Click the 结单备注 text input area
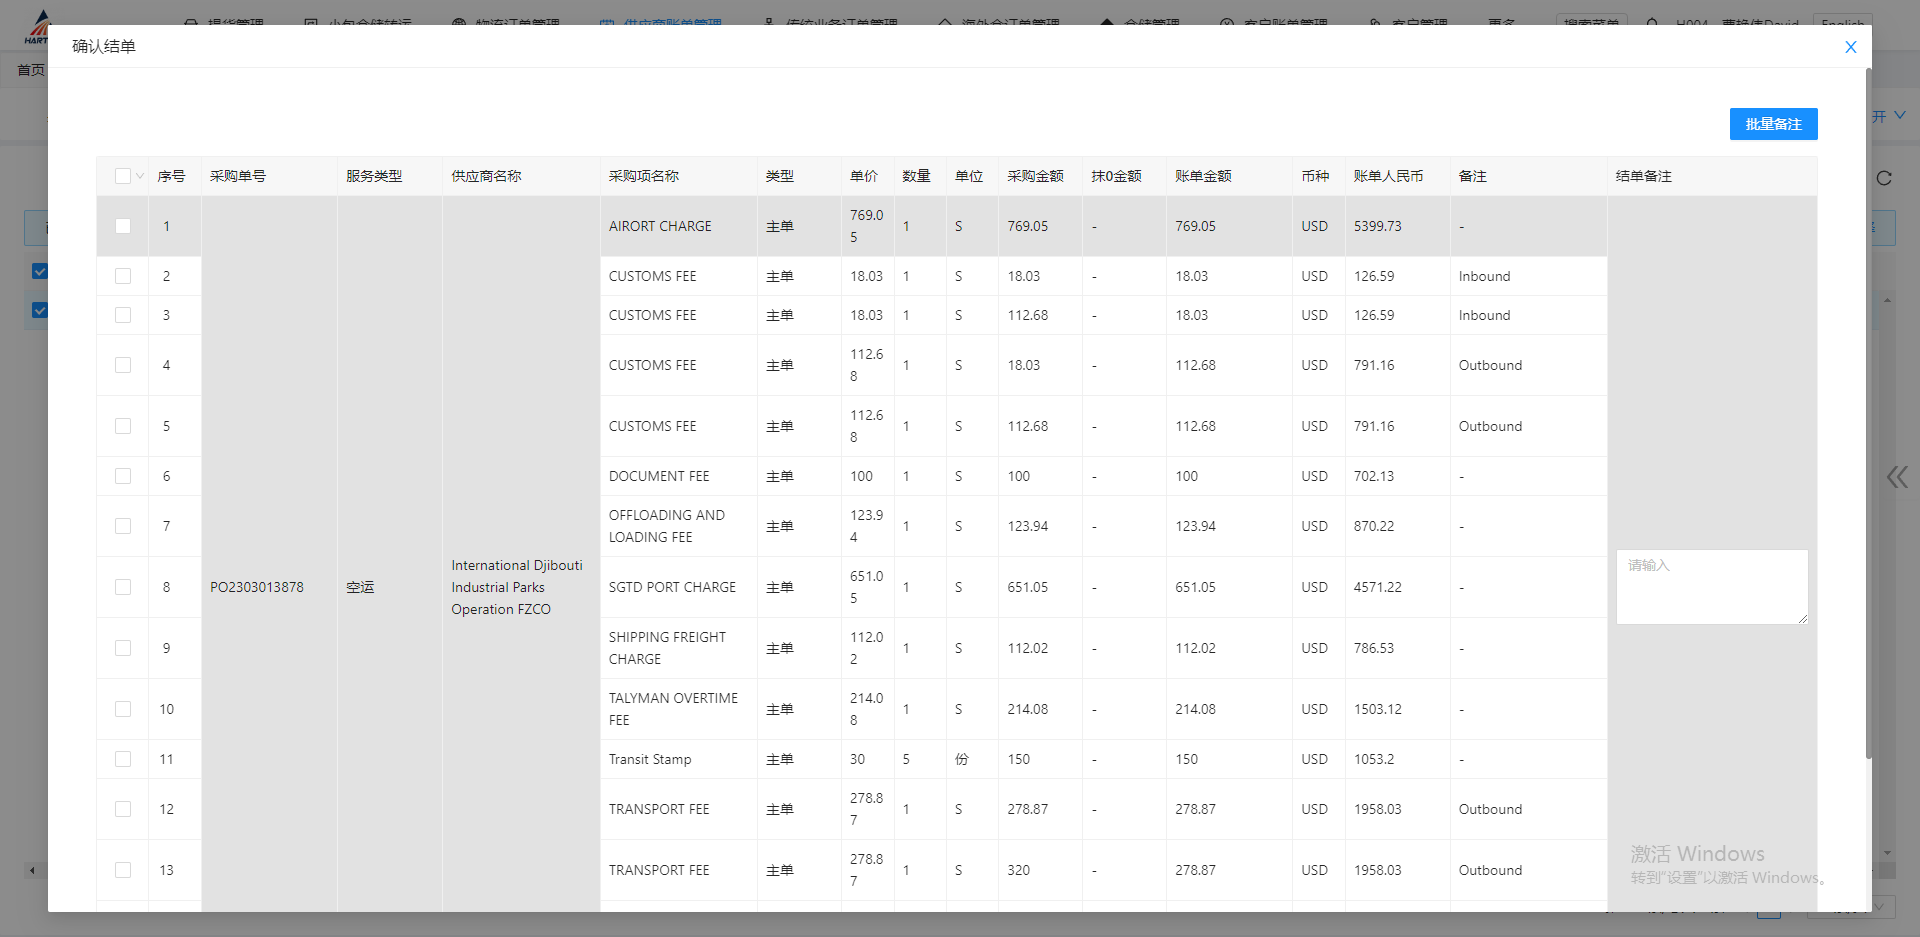 pos(1711,587)
